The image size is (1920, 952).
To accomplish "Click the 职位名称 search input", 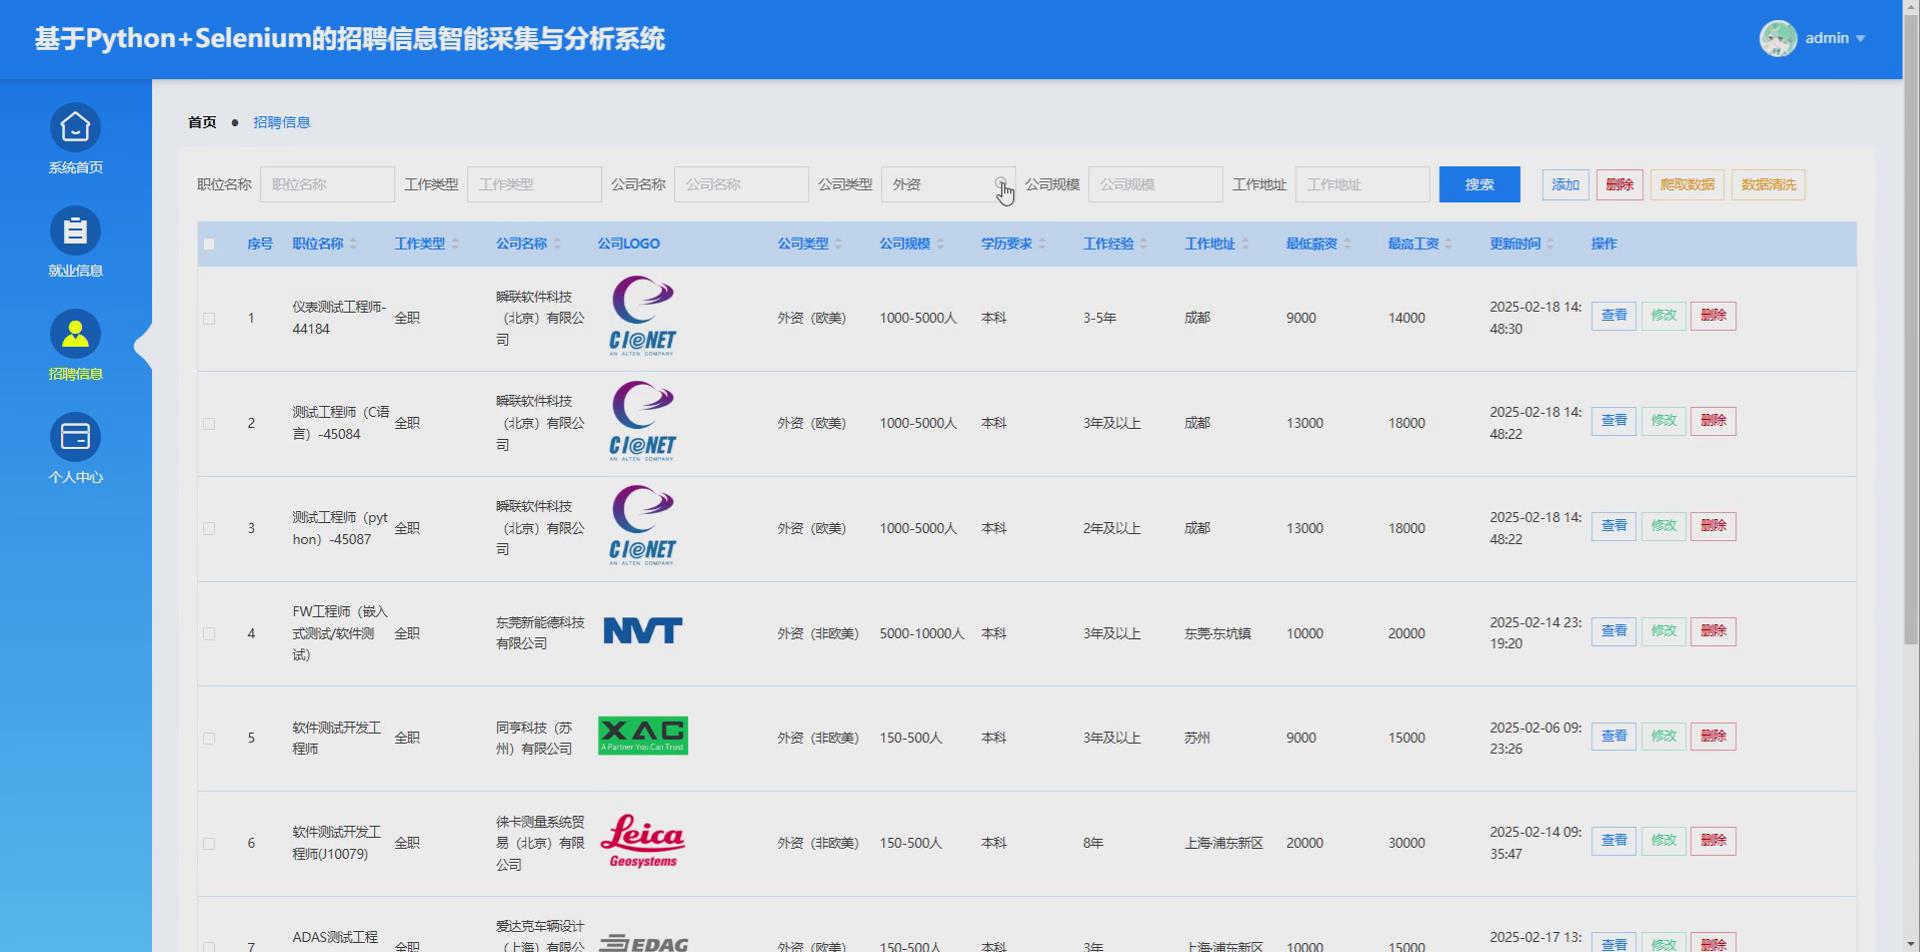I will point(327,184).
